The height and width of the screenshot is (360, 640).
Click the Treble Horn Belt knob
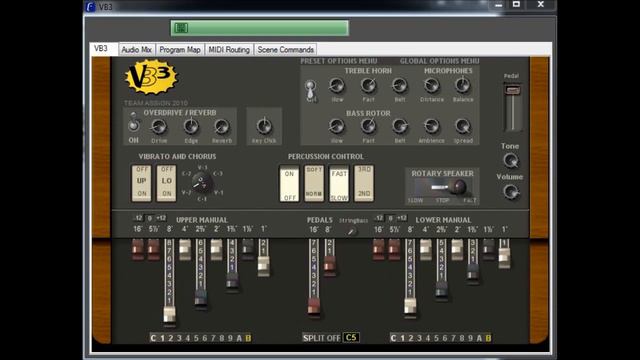coord(400,86)
